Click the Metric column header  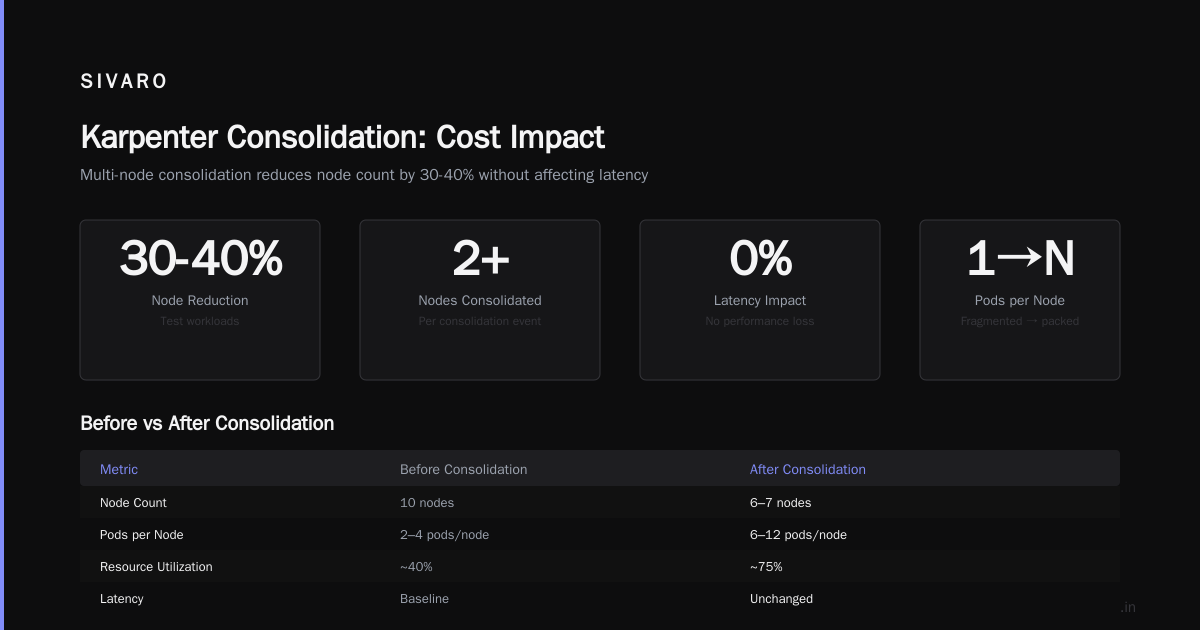119,469
